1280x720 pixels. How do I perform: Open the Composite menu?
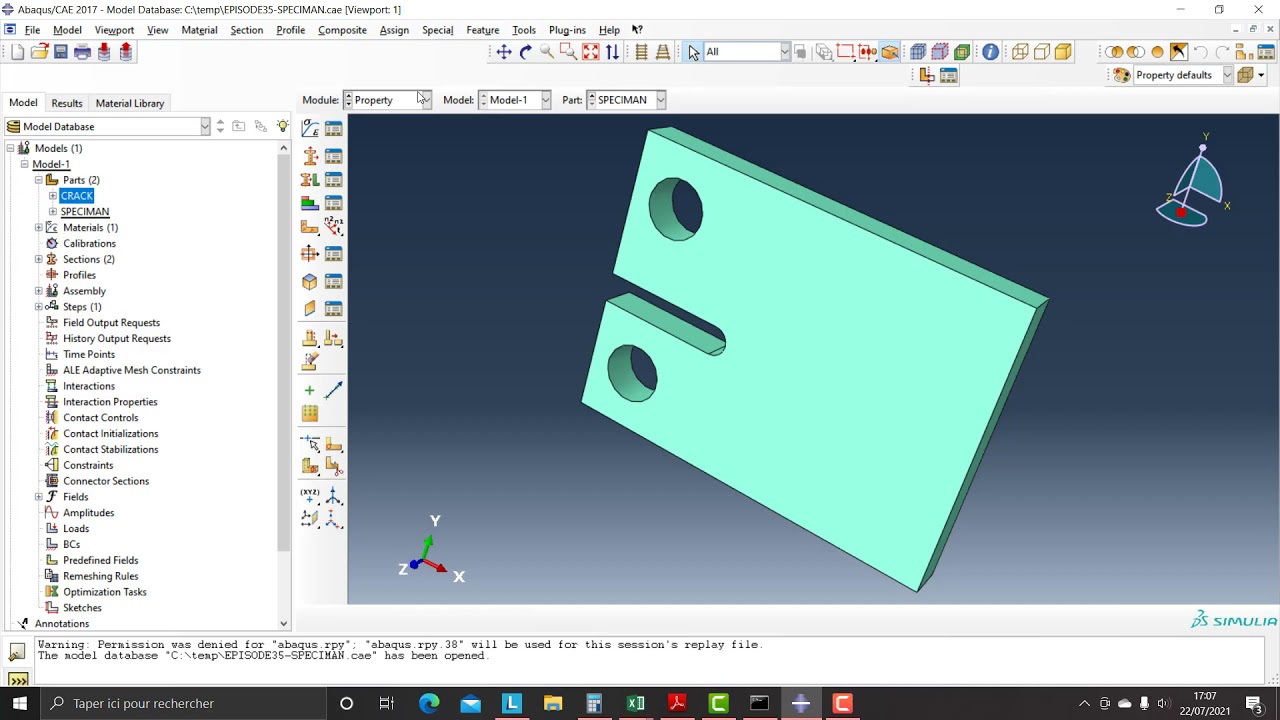coord(342,30)
